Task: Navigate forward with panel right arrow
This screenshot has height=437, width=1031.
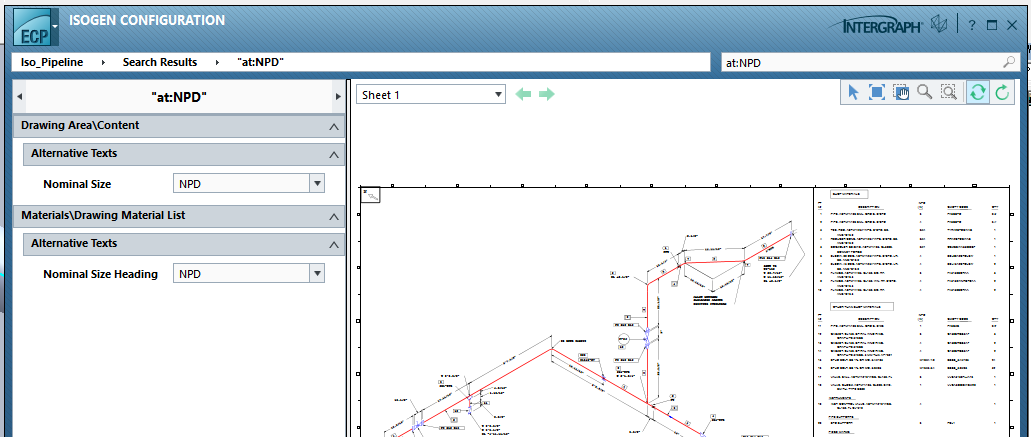Action: (338, 97)
